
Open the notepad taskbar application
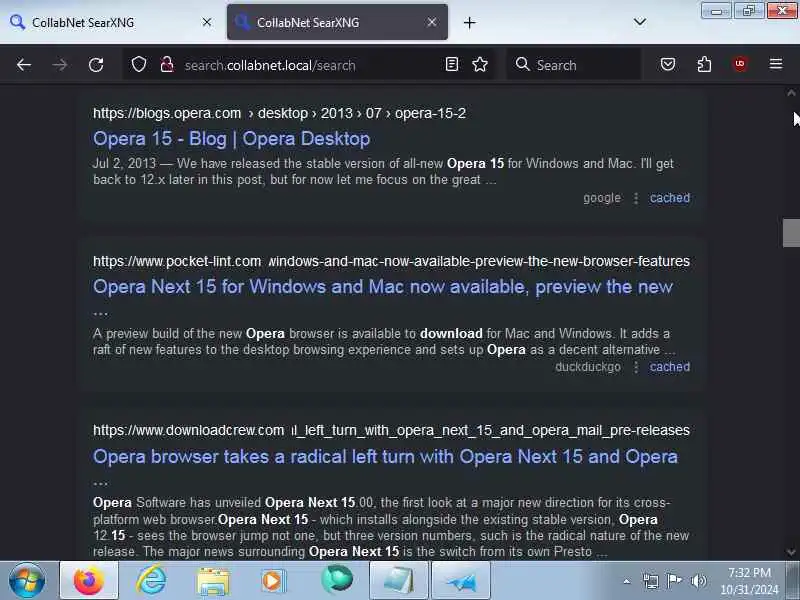tap(398, 581)
